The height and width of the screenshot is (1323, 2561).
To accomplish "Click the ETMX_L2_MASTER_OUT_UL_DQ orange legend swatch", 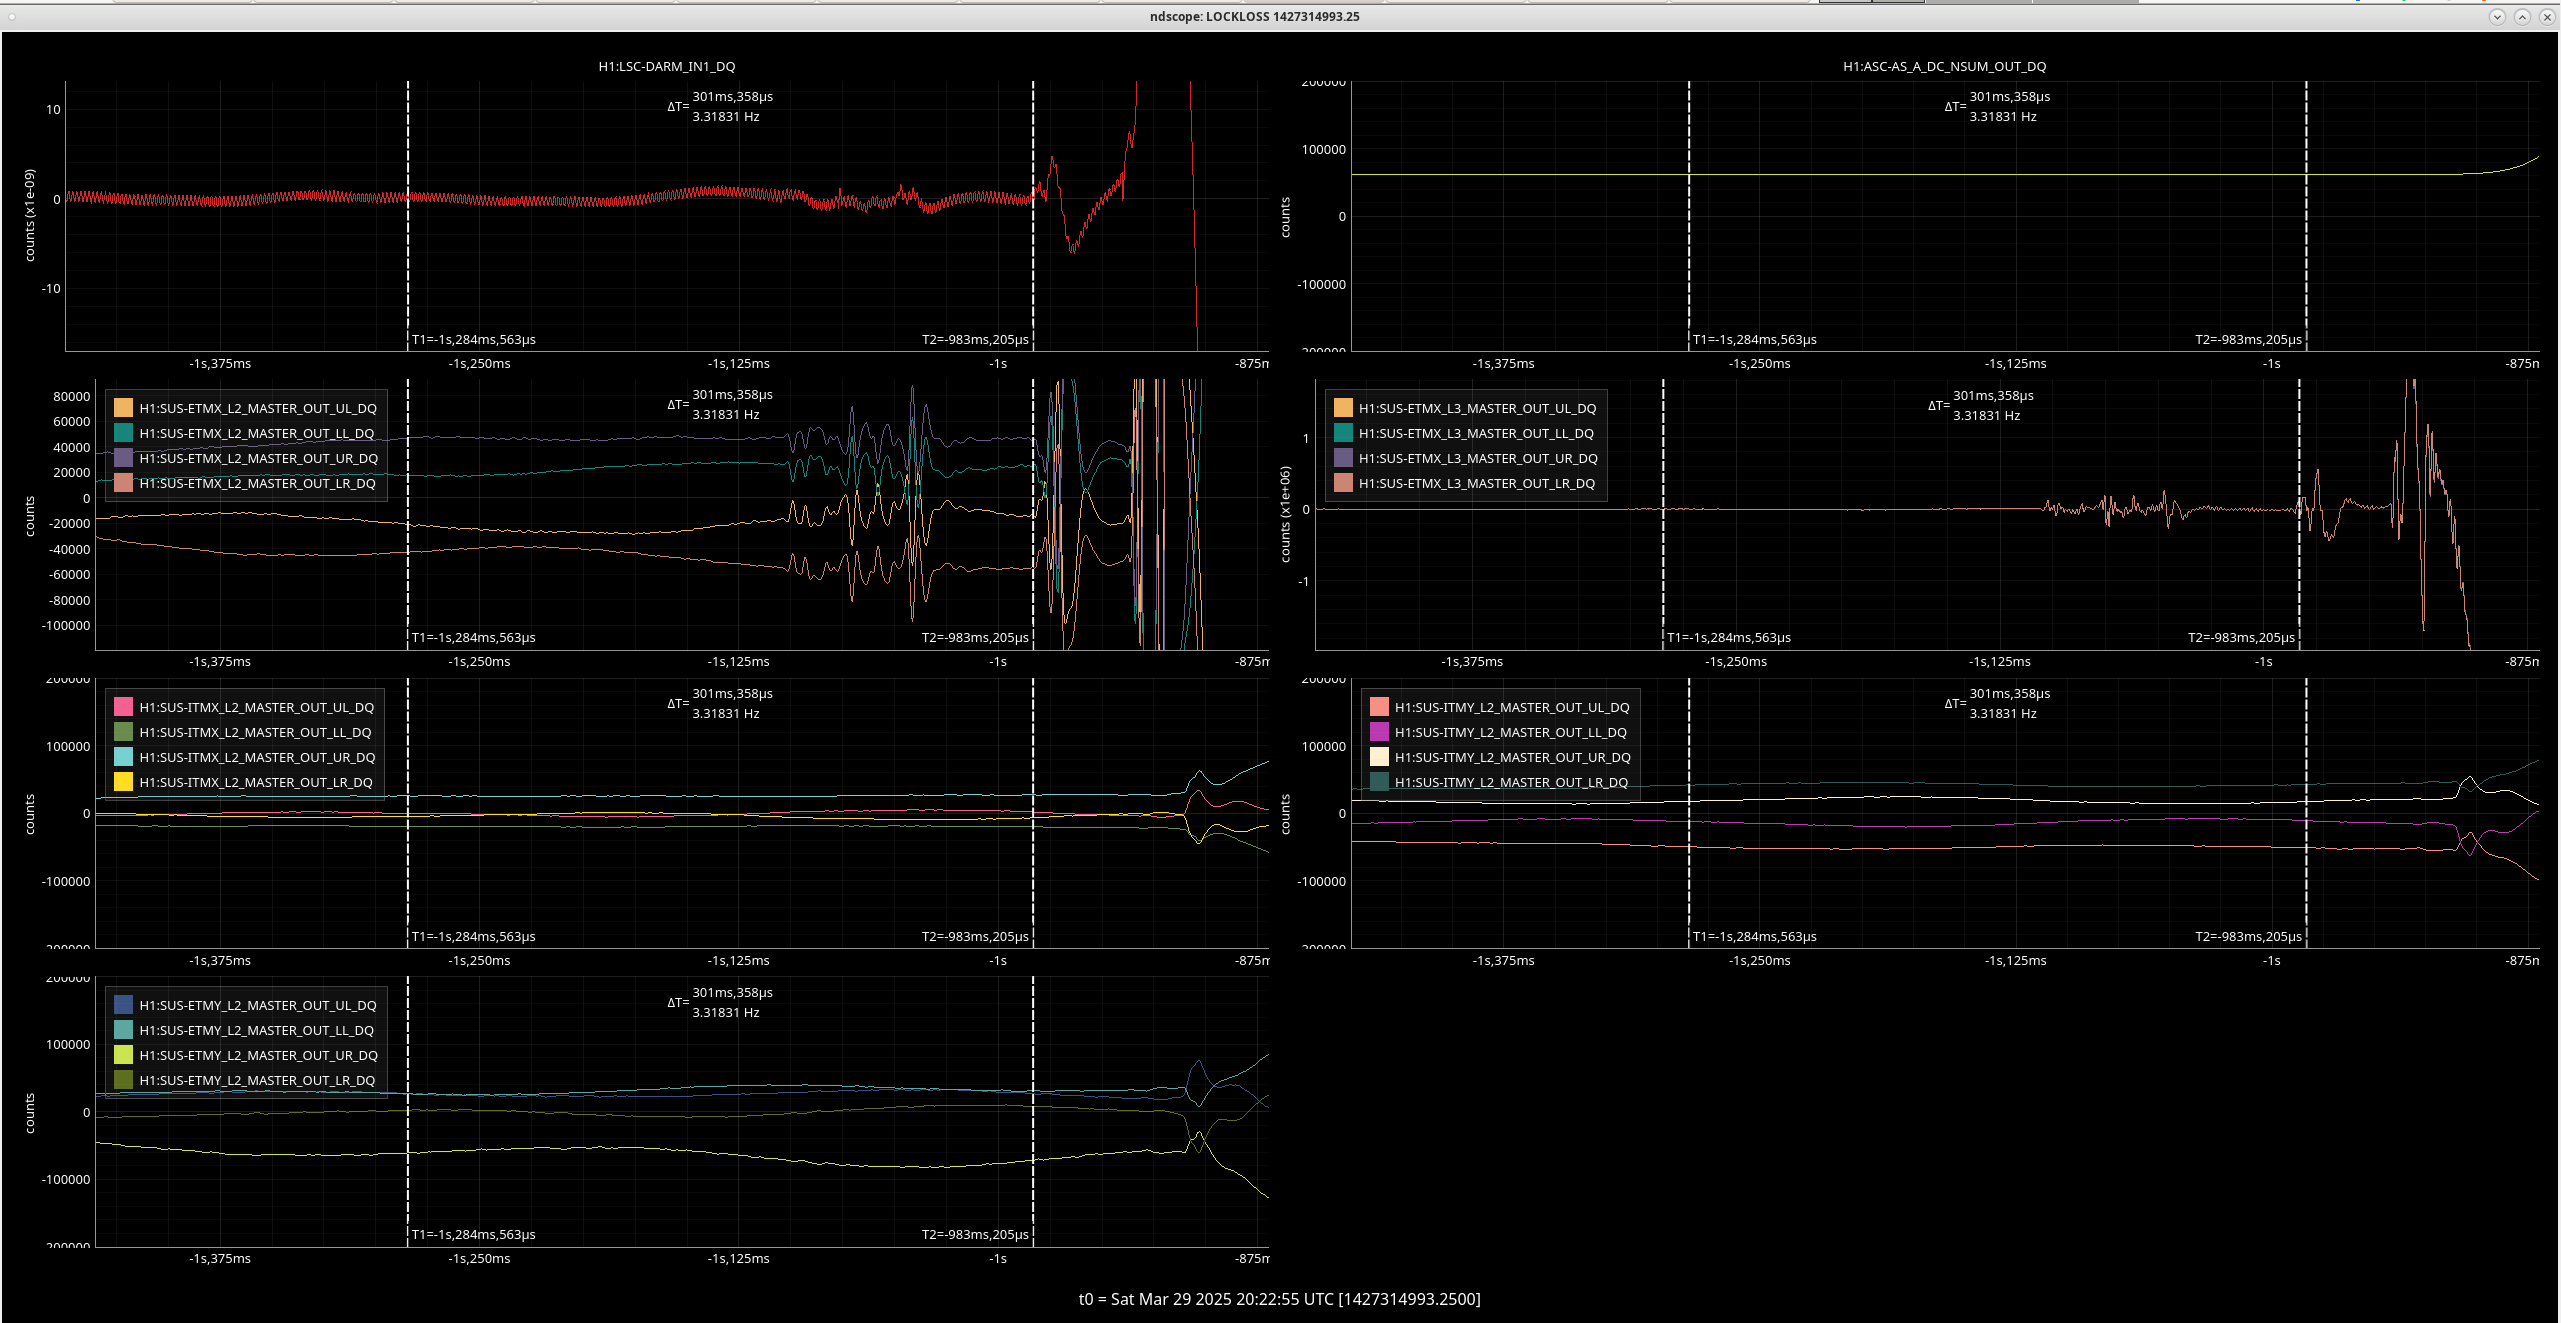I will [x=123, y=408].
